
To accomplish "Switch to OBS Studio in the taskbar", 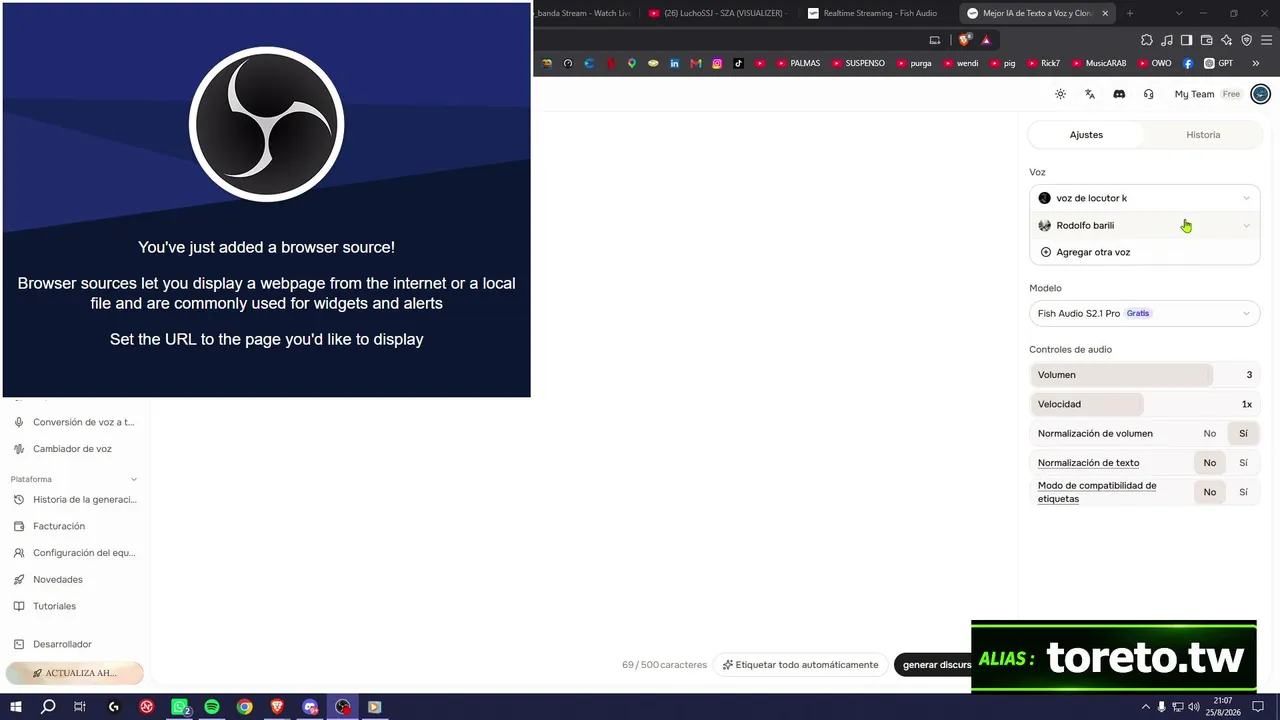I will [343, 707].
